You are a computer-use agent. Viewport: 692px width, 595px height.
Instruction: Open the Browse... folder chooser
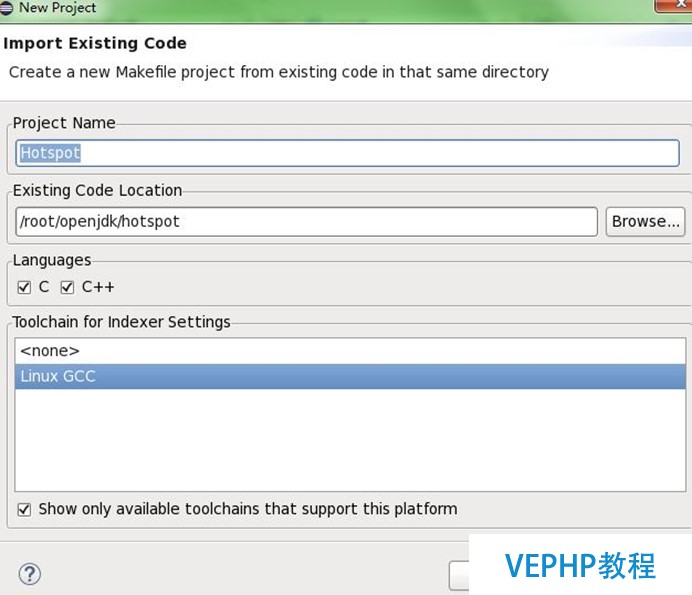pos(645,222)
